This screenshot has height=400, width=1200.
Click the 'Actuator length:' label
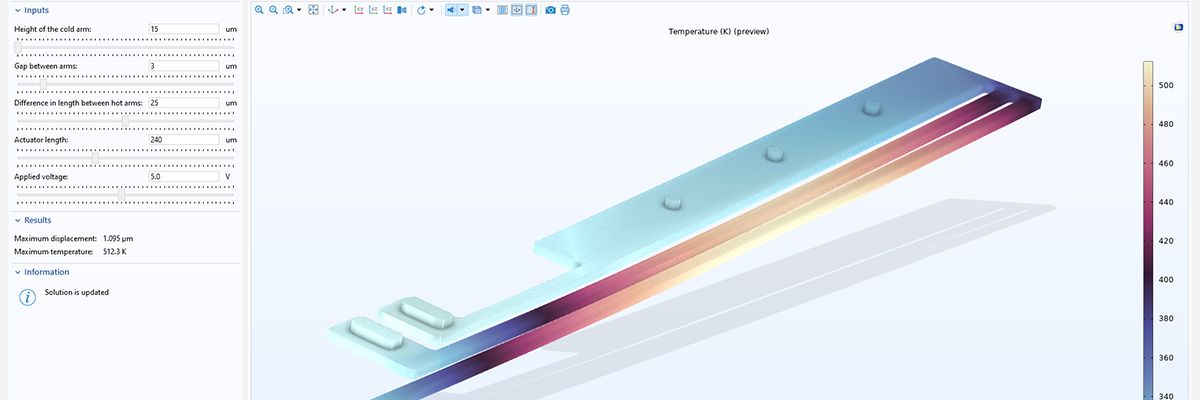pos(41,140)
